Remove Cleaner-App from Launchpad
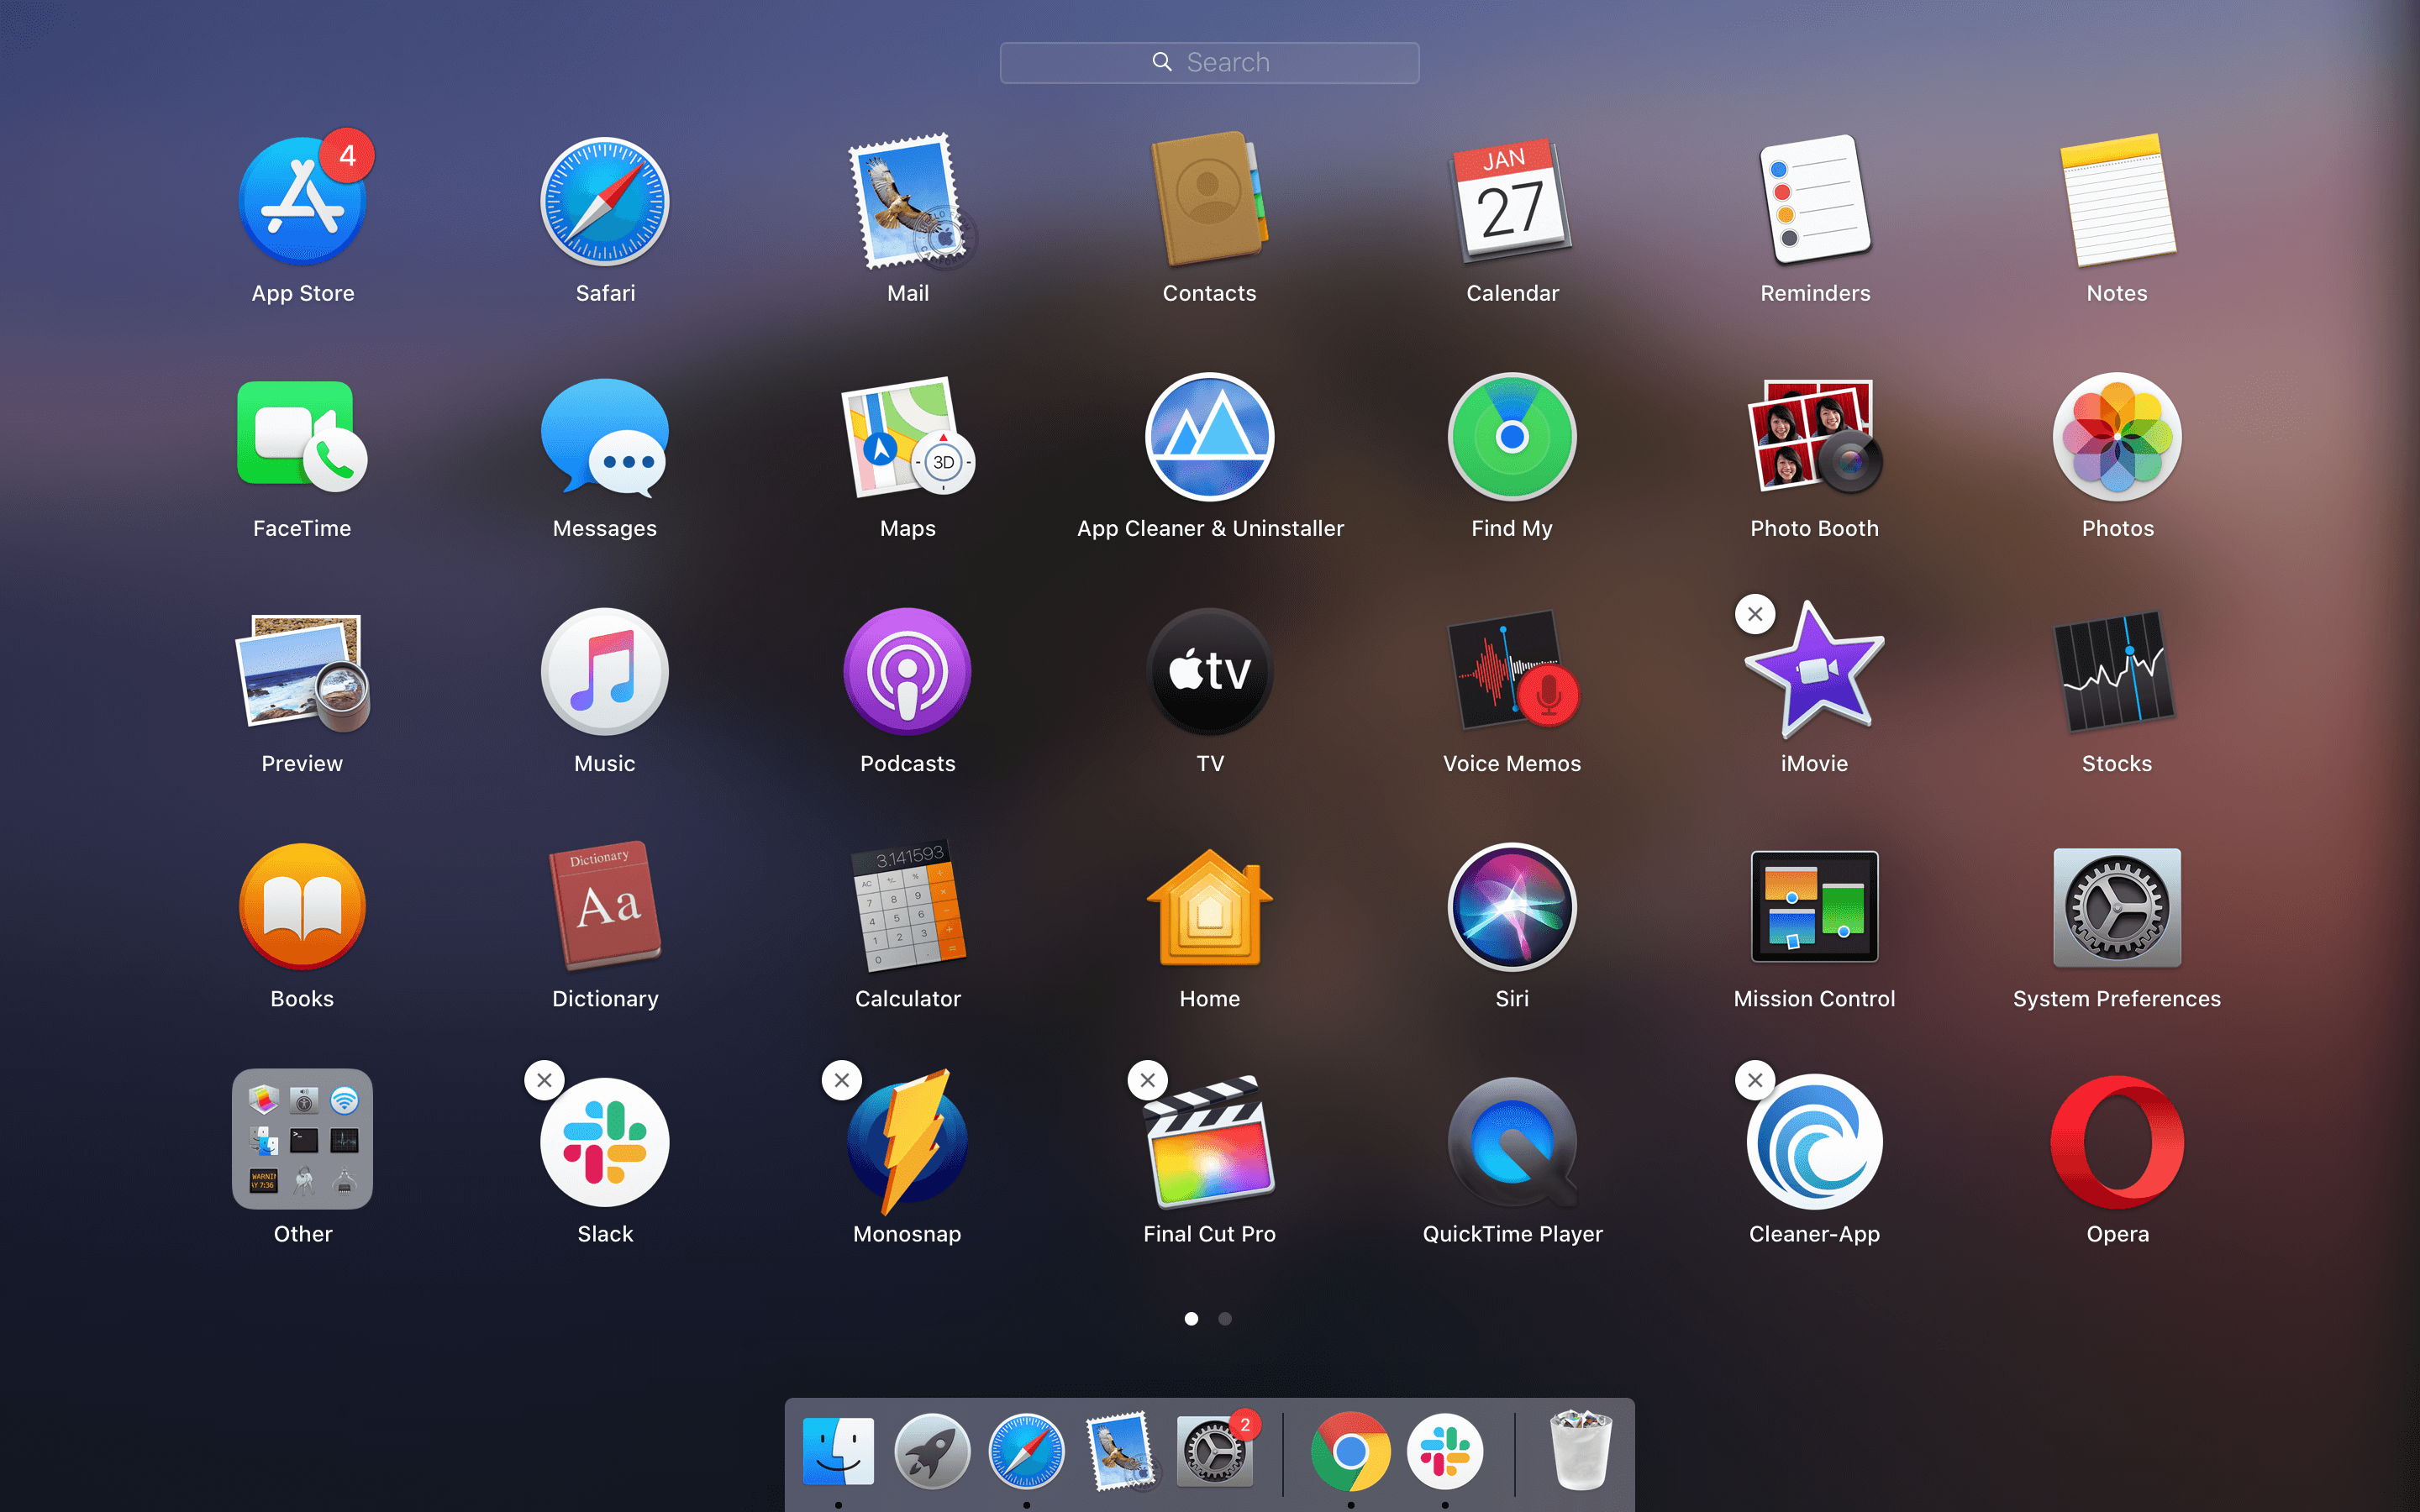 point(1756,1080)
